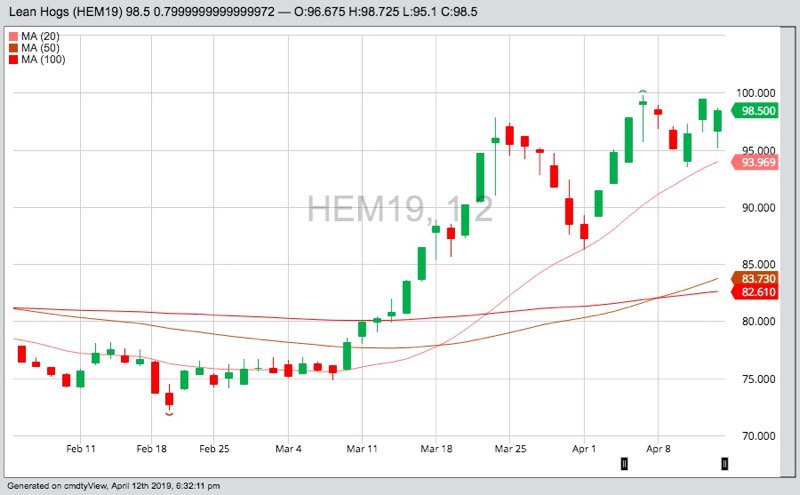
Task: Click the Feb 25 date label
Action: point(214,449)
